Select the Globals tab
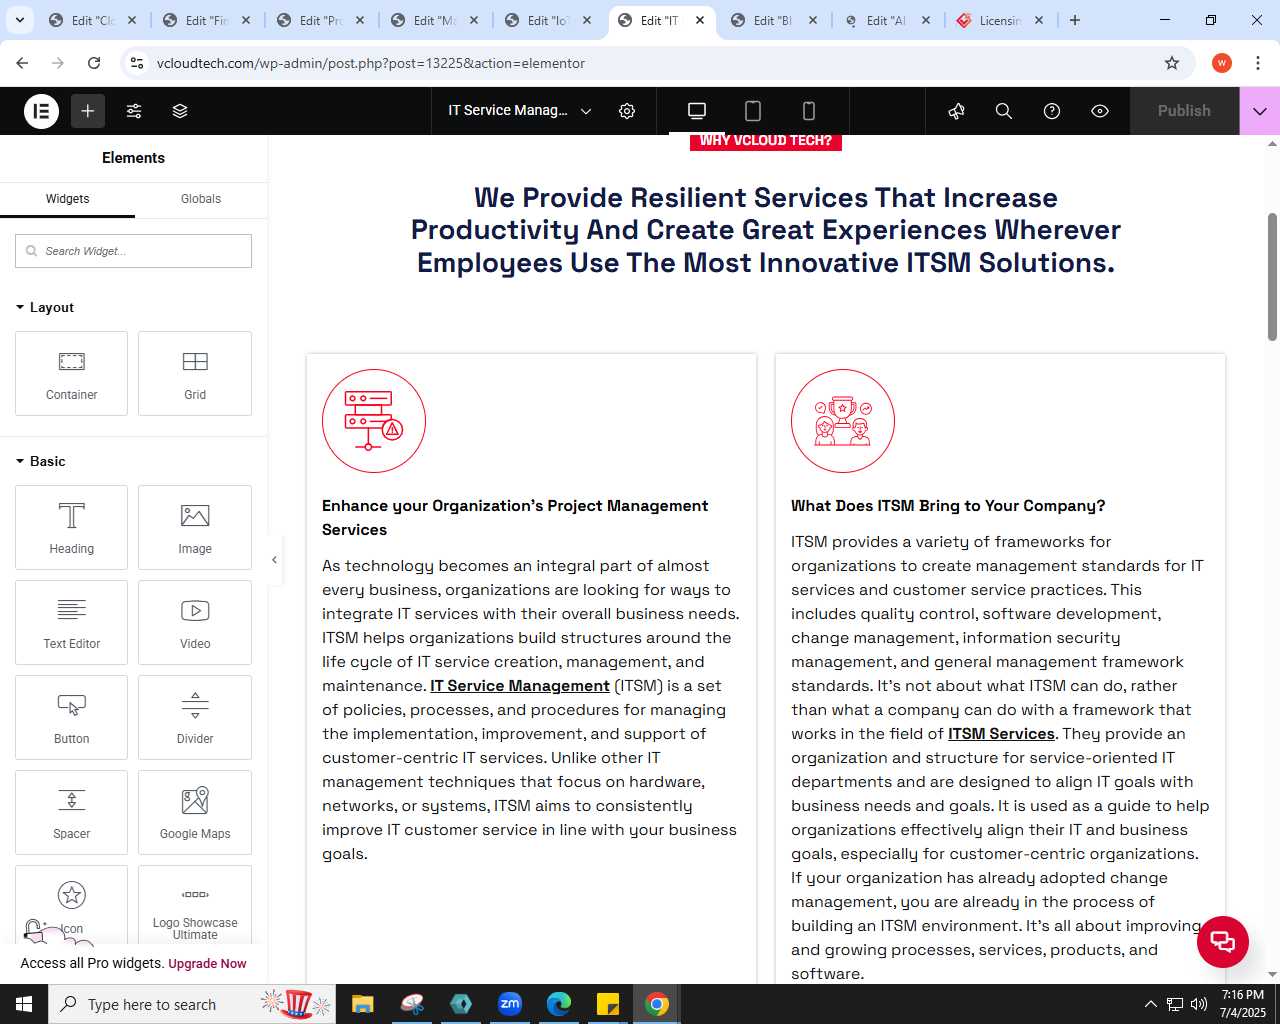 pyautogui.click(x=201, y=199)
